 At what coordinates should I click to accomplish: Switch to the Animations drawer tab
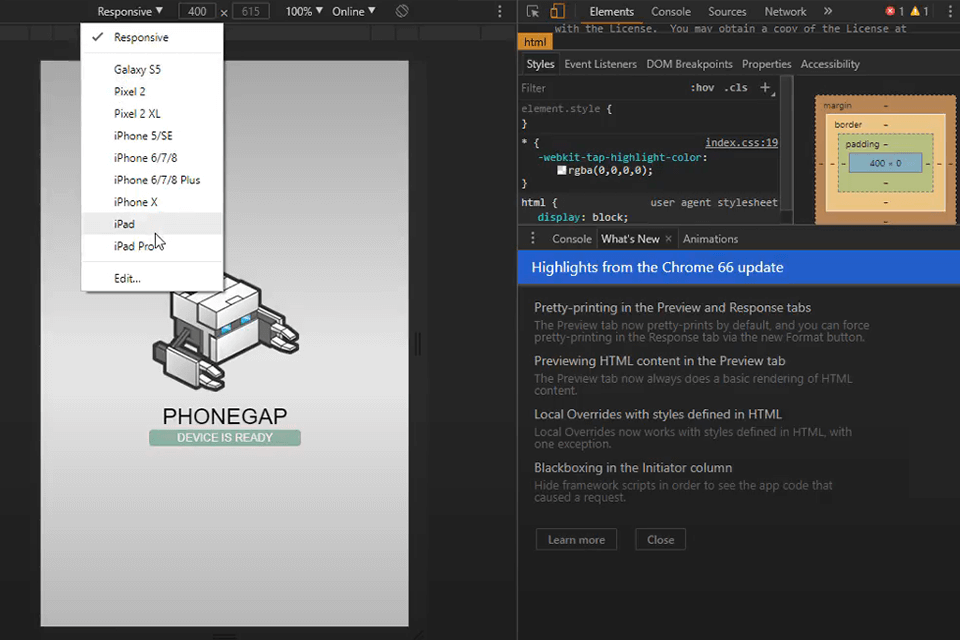tap(710, 239)
